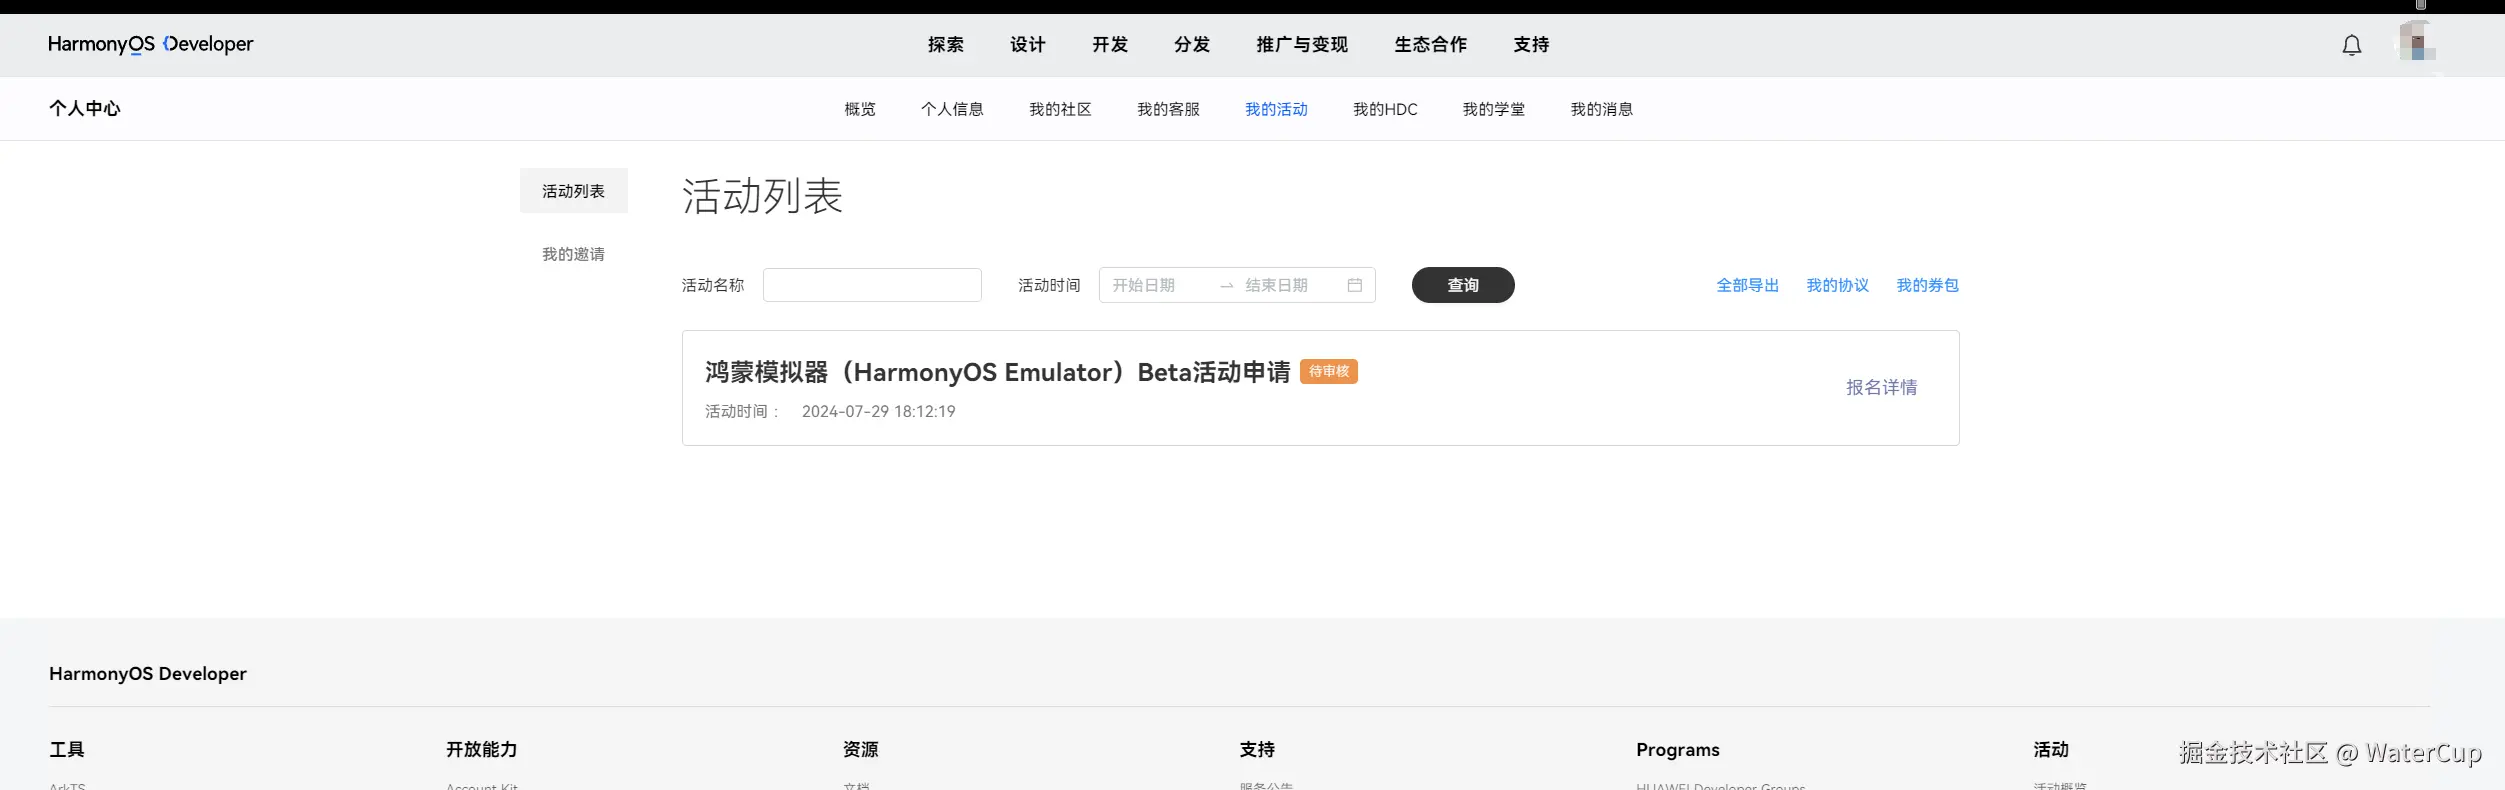The width and height of the screenshot is (2505, 790).
Task: Open the notification bell icon
Action: (x=2352, y=45)
